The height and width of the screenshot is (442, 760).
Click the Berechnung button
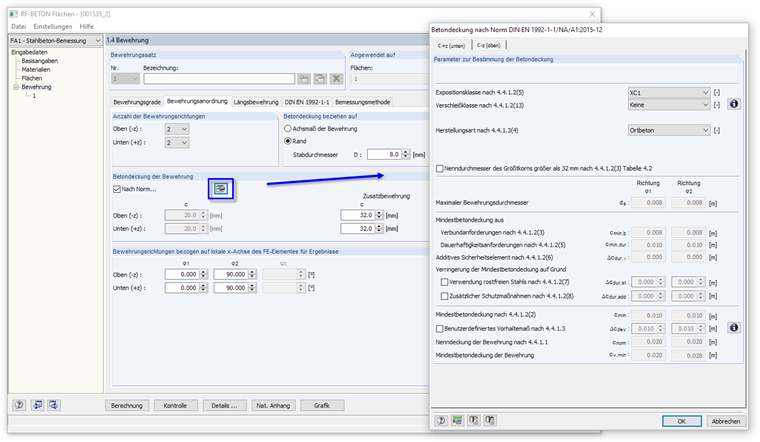[x=127, y=406]
